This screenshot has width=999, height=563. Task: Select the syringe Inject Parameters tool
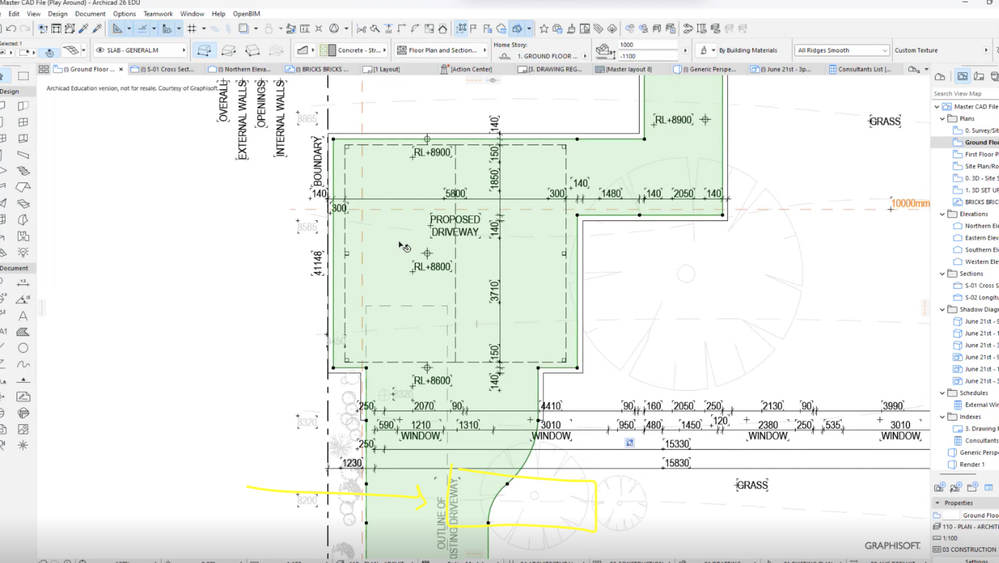97,29
